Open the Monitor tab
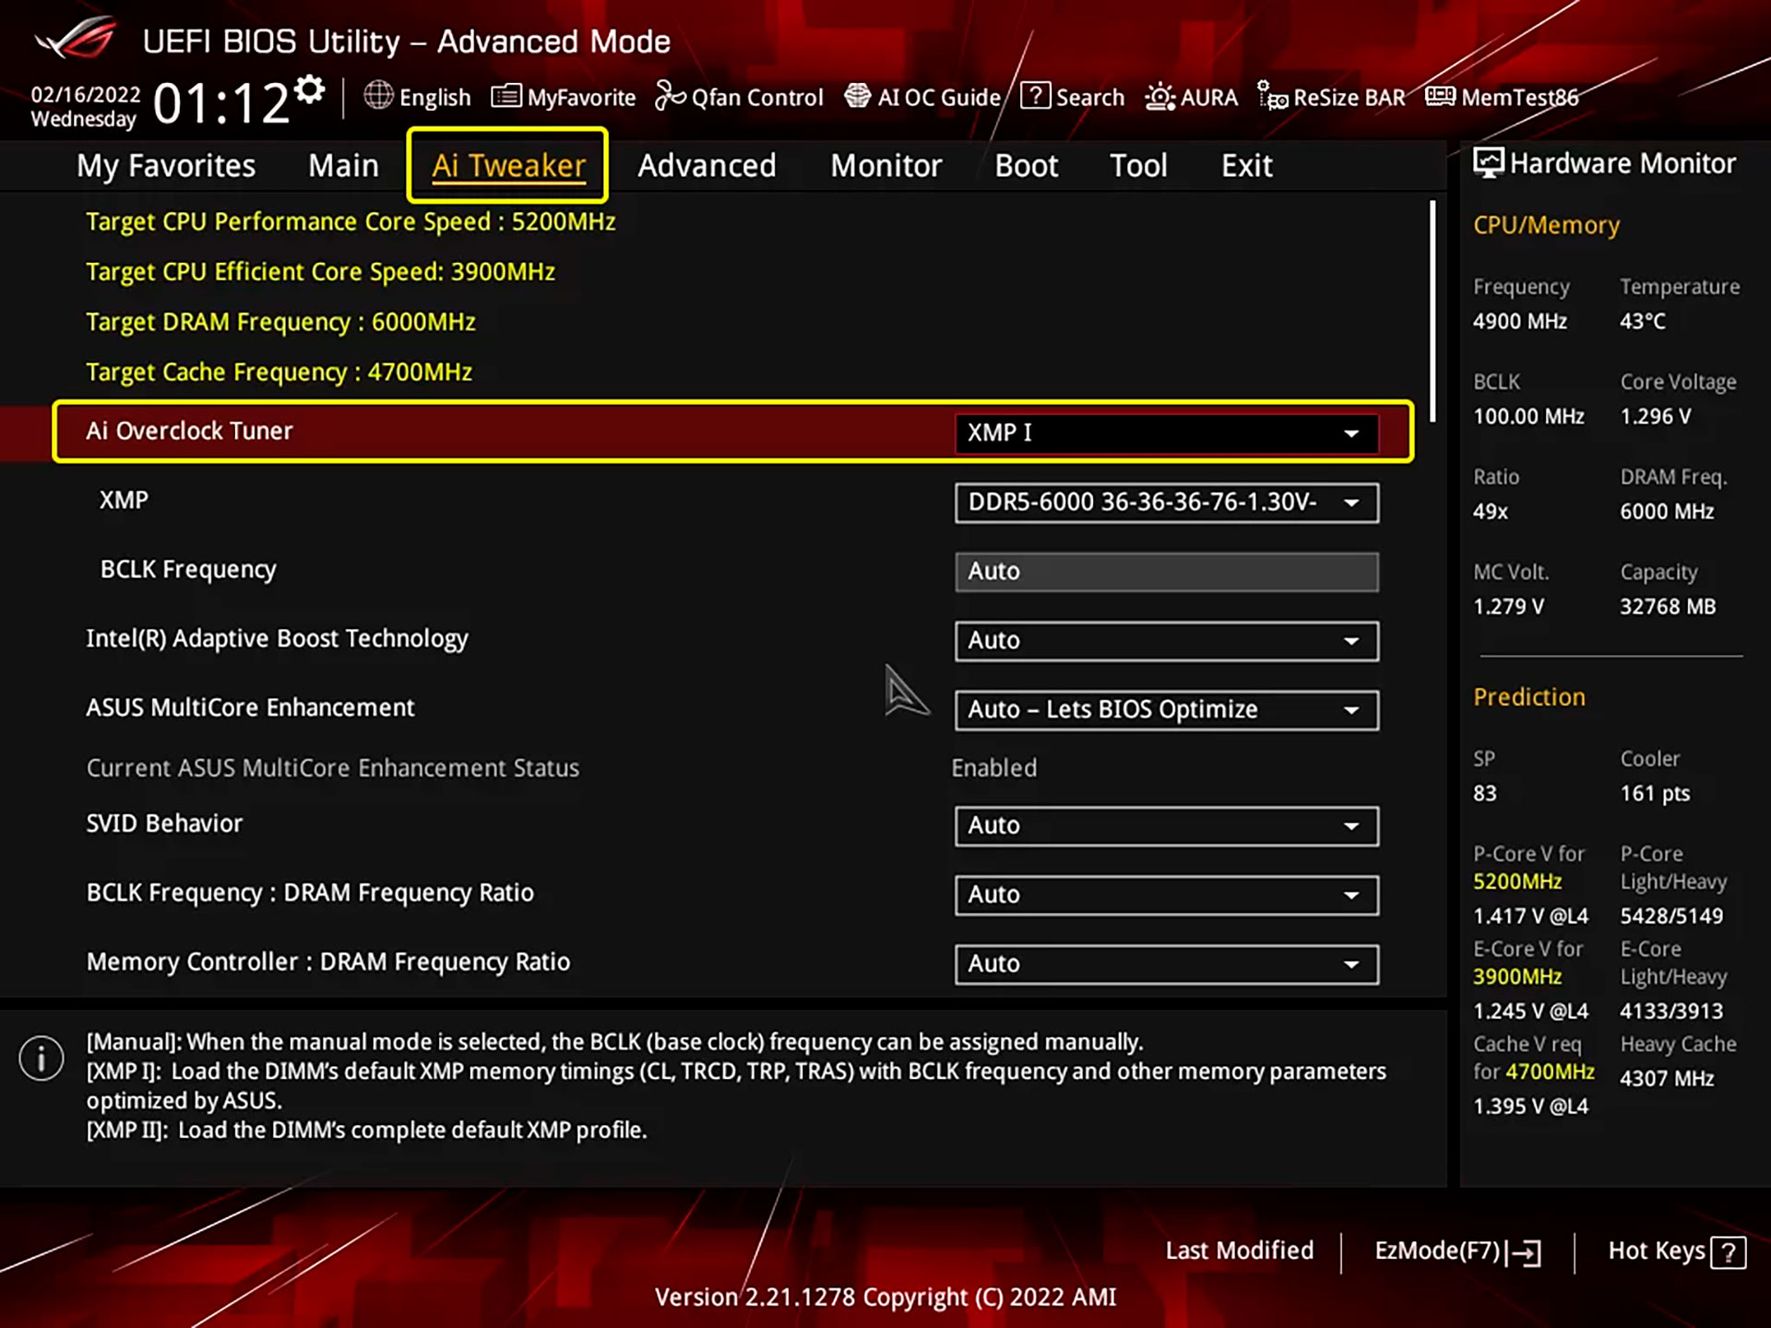The image size is (1771, 1328). point(886,165)
